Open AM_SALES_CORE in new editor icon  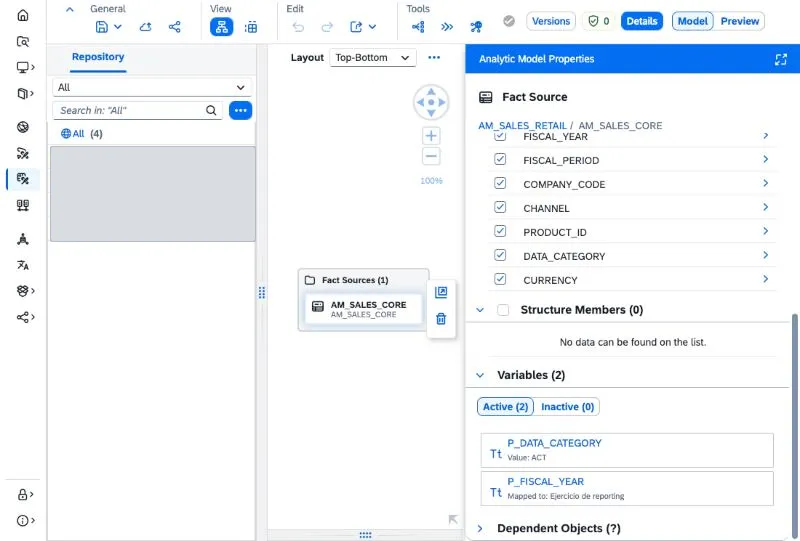441,292
